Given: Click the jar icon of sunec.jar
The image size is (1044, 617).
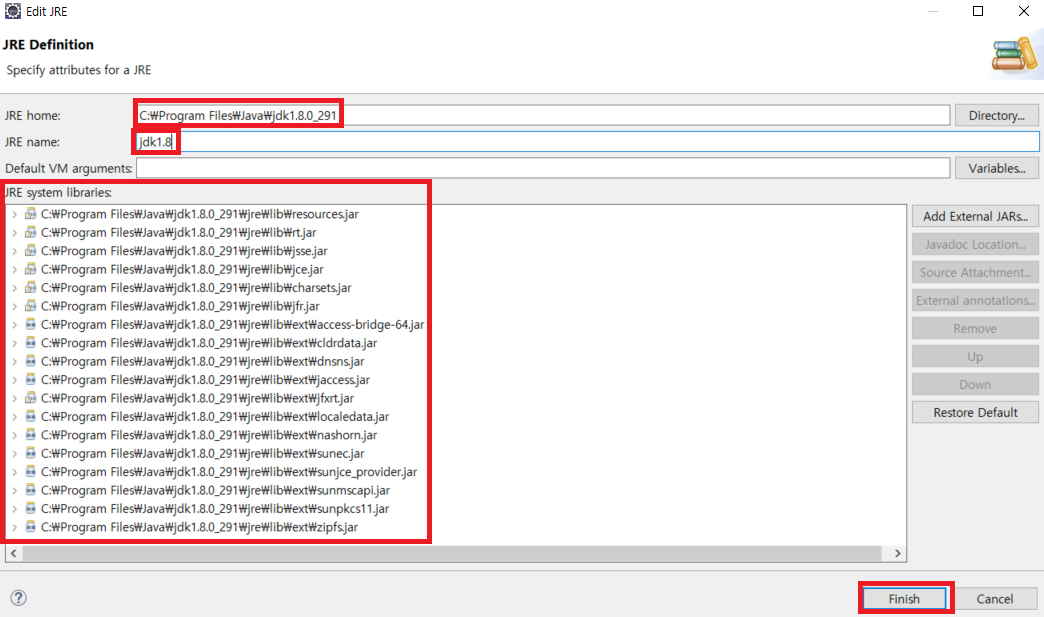Looking at the screenshot, I should 31,453.
